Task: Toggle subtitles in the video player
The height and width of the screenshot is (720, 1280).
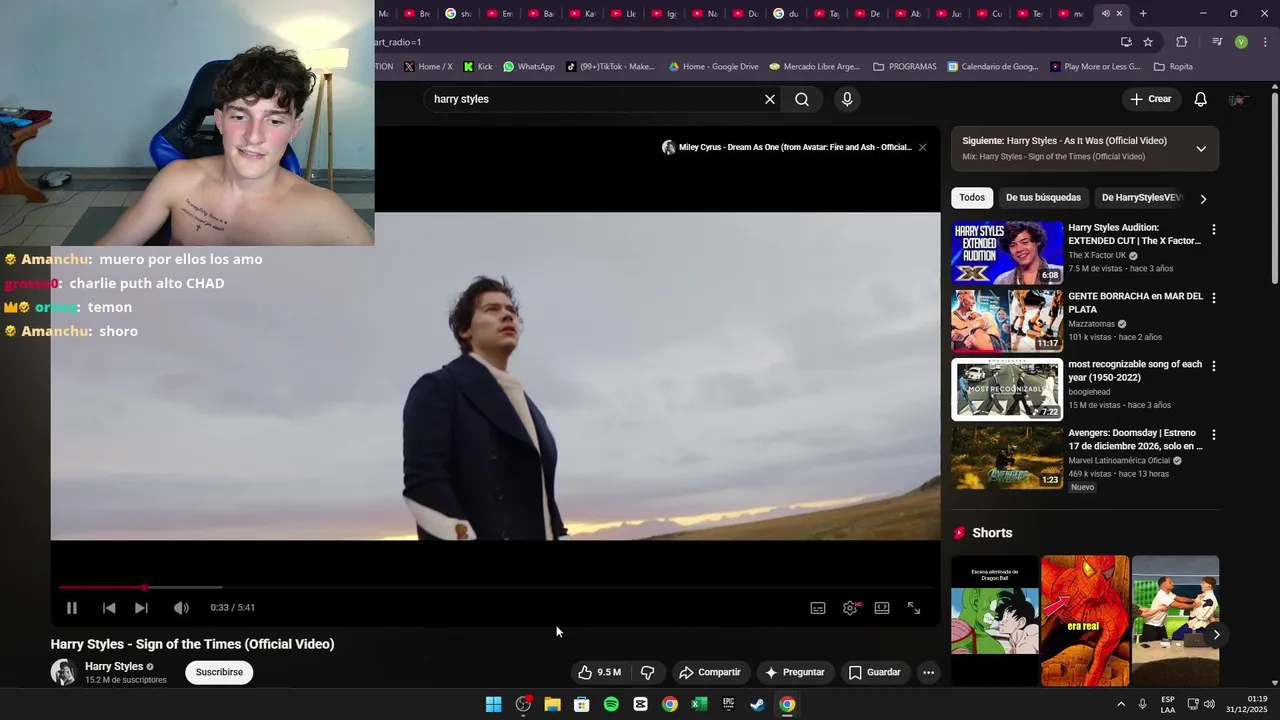Action: click(x=818, y=608)
